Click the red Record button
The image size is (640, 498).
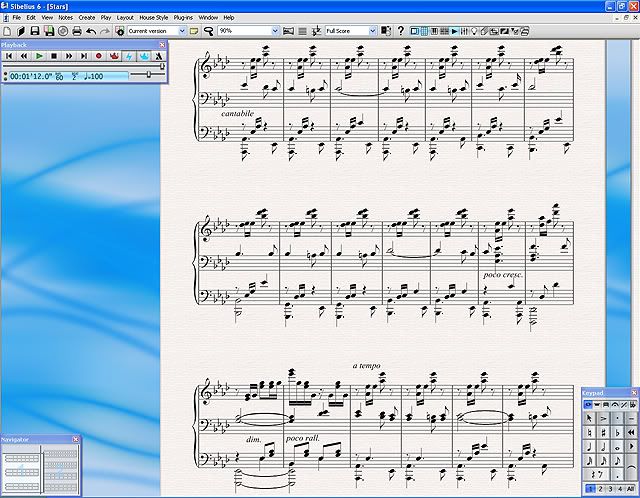99,56
